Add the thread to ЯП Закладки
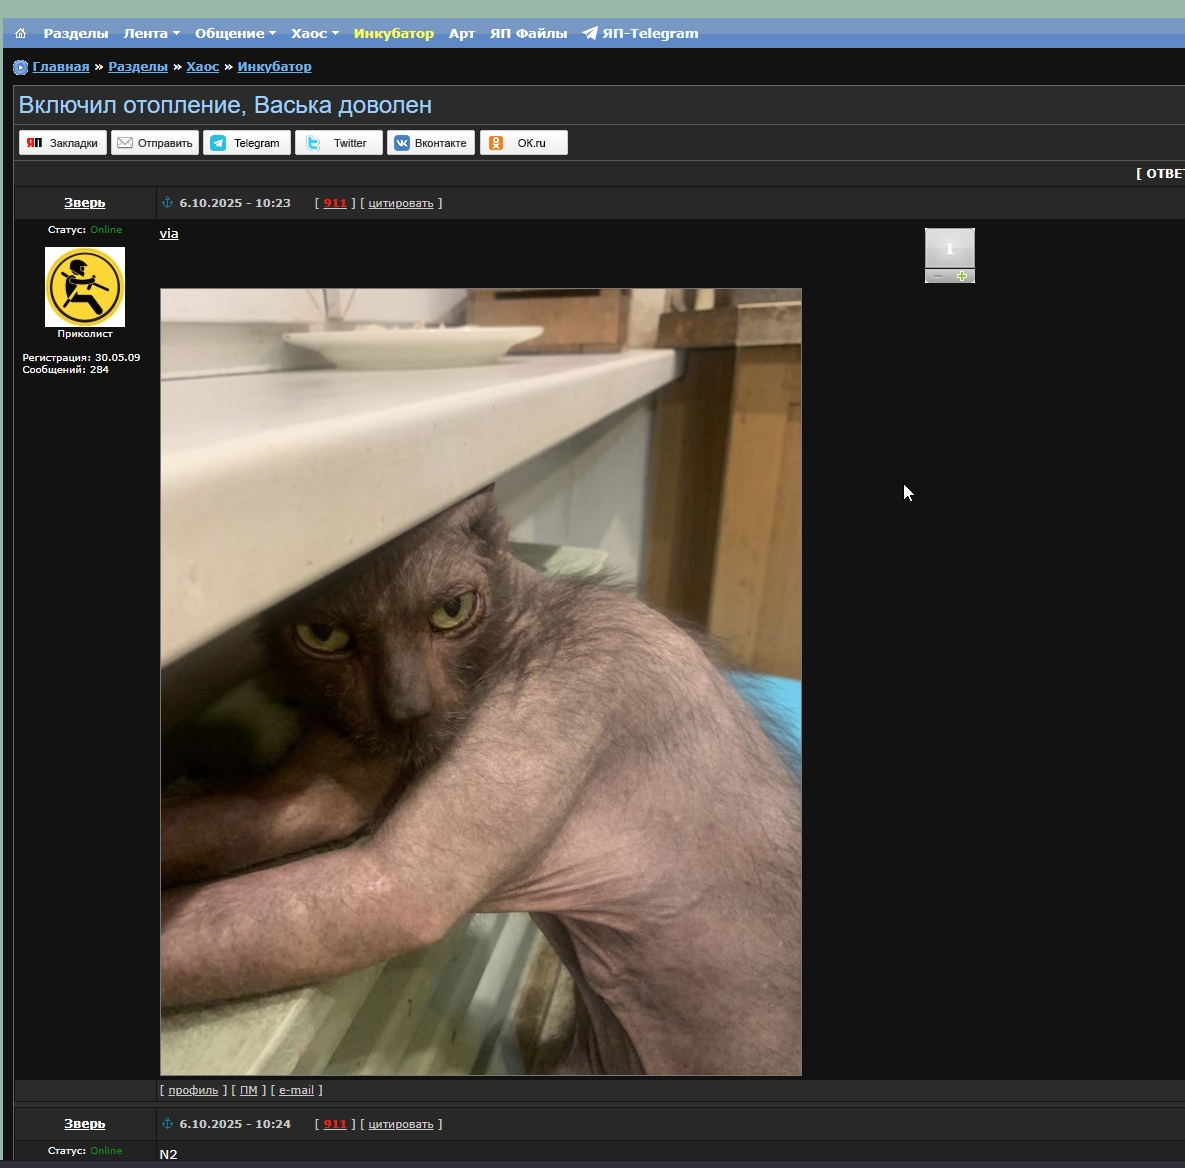Viewport: 1185px width, 1168px height. [x=63, y=143]
